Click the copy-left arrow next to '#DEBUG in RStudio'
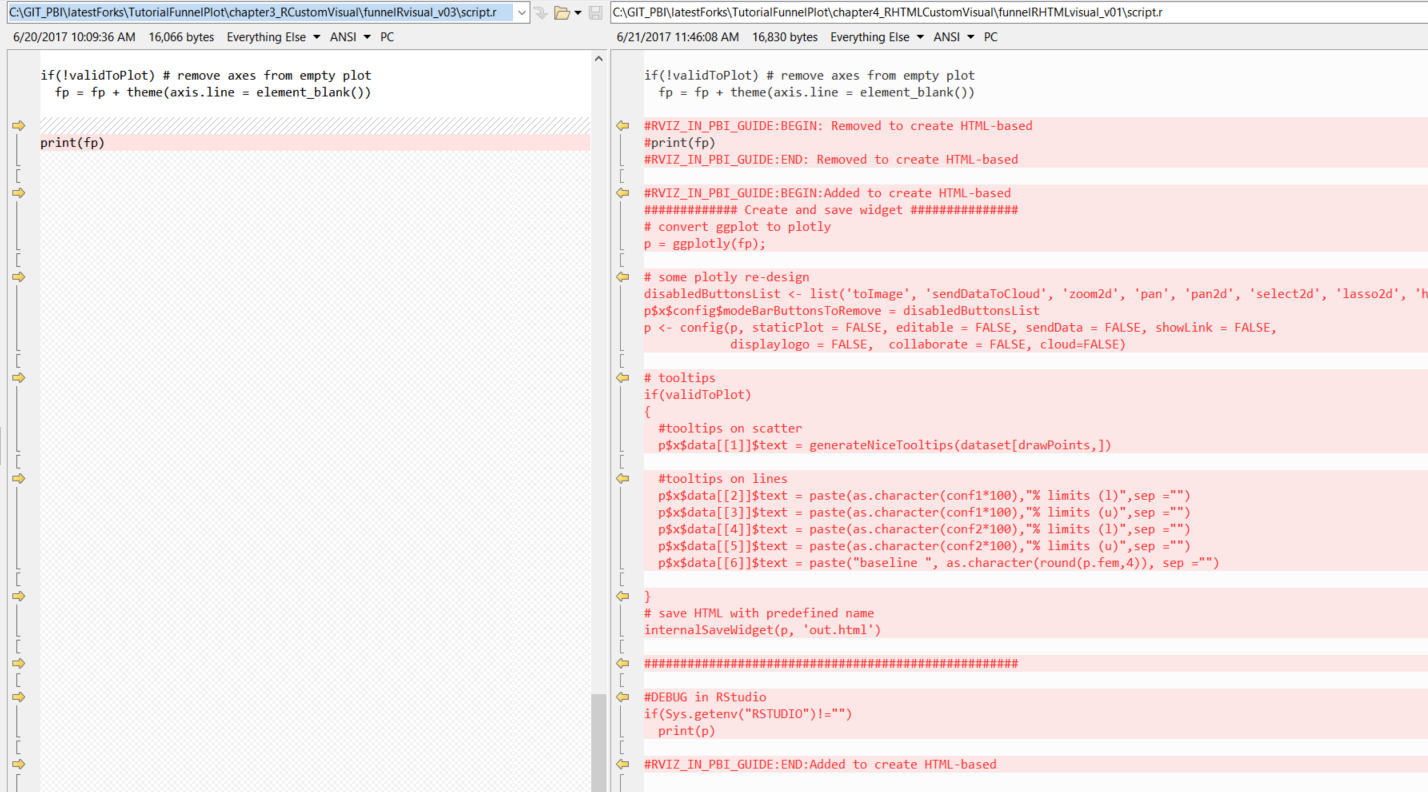Image resolution: width=1428 pixels, height=792 pixels. click(x=622, y=697)
